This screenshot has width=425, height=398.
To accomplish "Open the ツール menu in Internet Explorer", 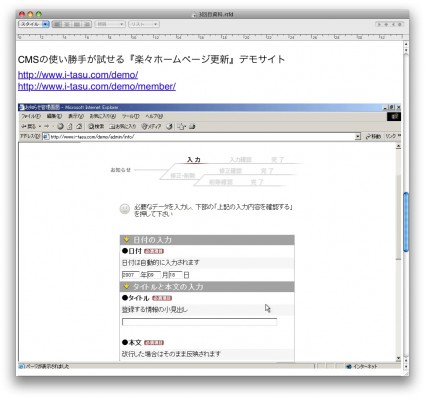I will [130, 116].
